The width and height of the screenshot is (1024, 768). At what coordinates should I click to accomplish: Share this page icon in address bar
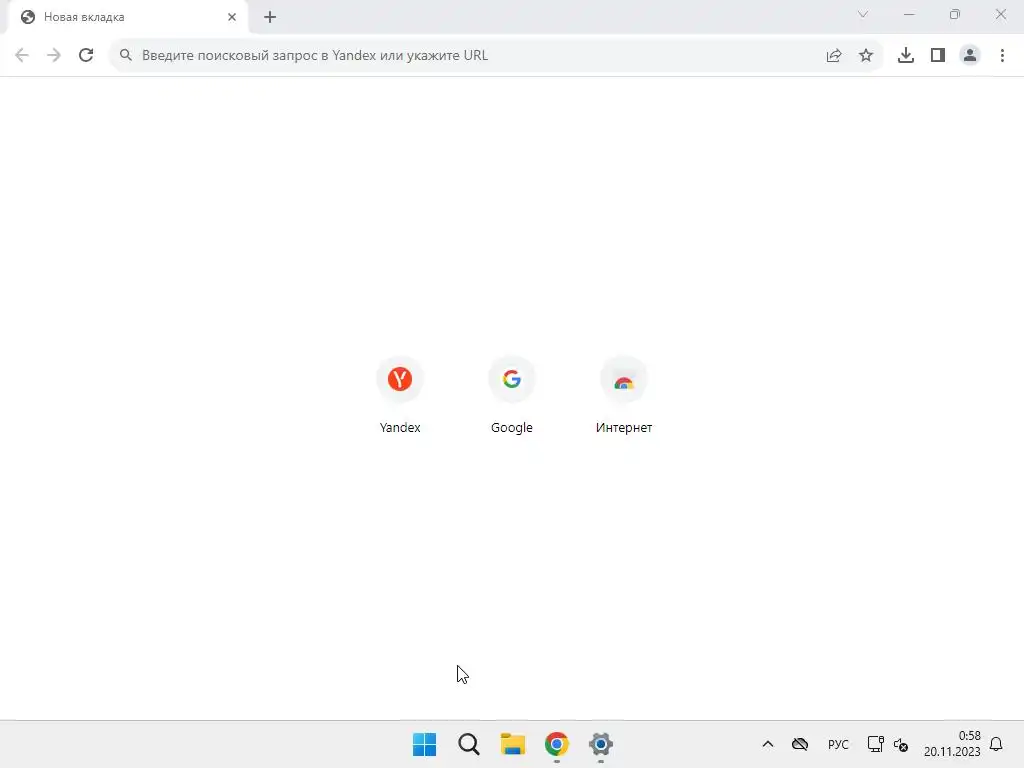[x=834, y=56]
